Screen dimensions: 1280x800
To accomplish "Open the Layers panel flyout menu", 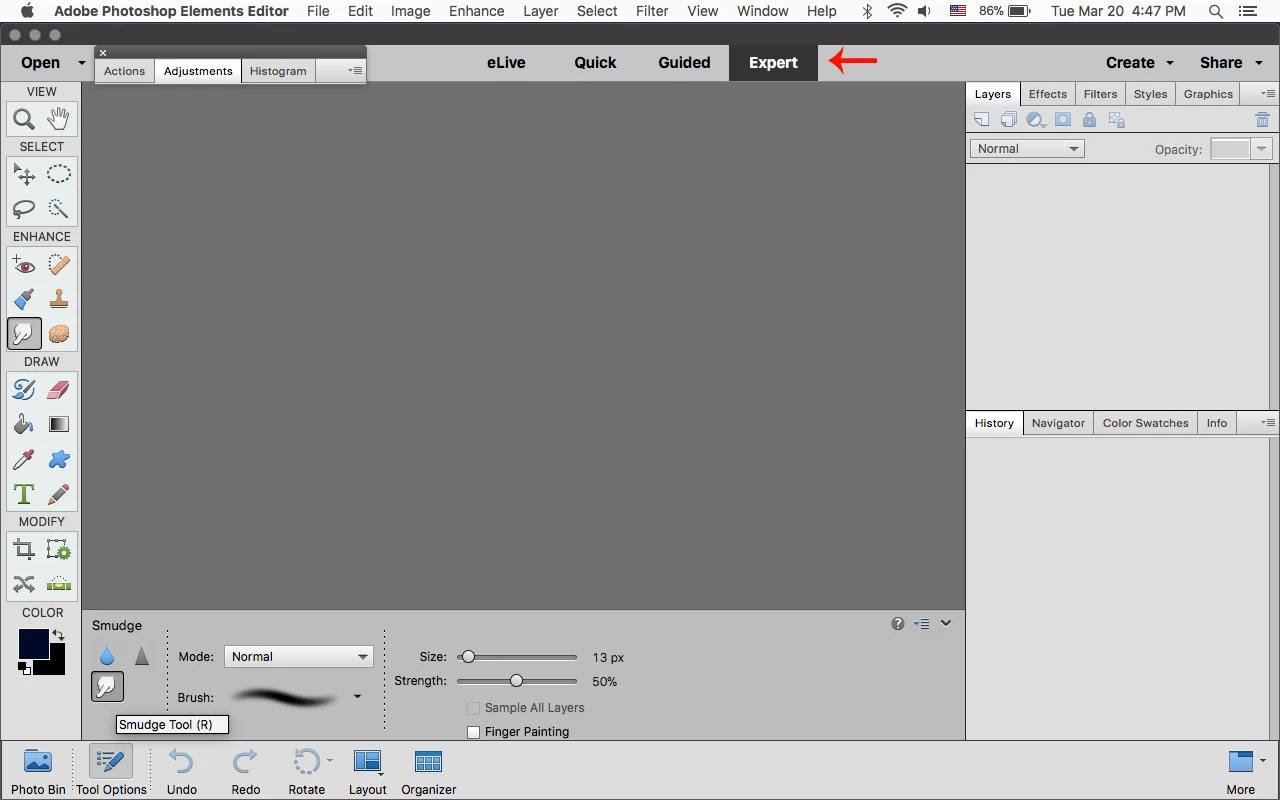I will 1268,94.
